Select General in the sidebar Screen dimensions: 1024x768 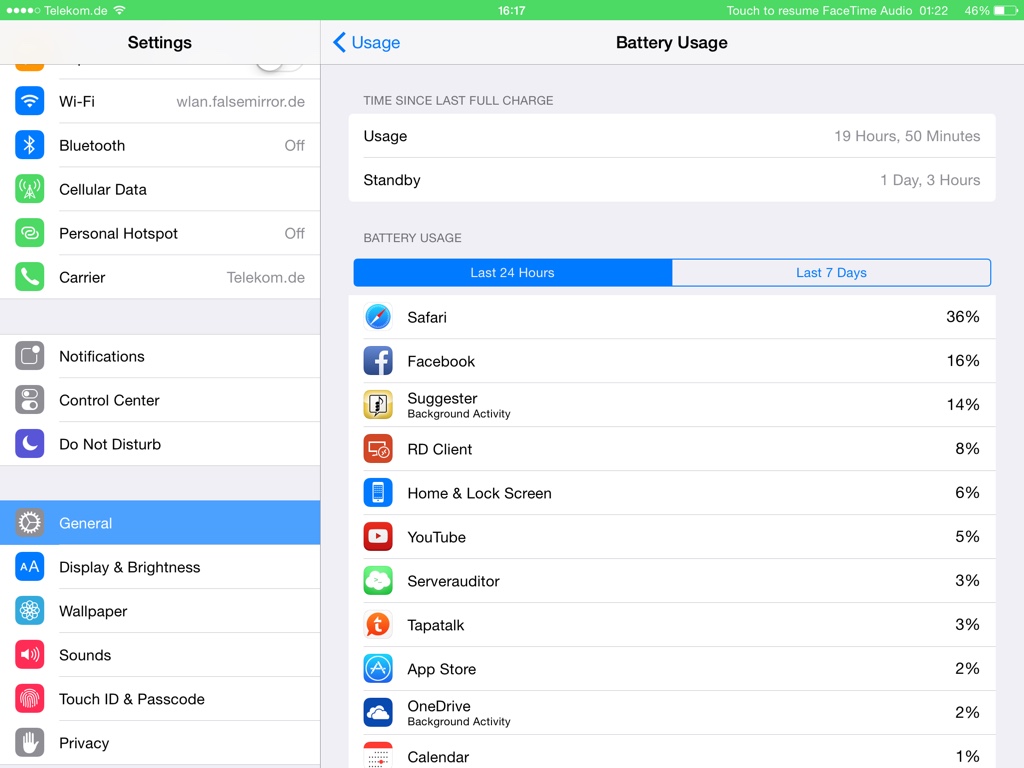[160, 522]
